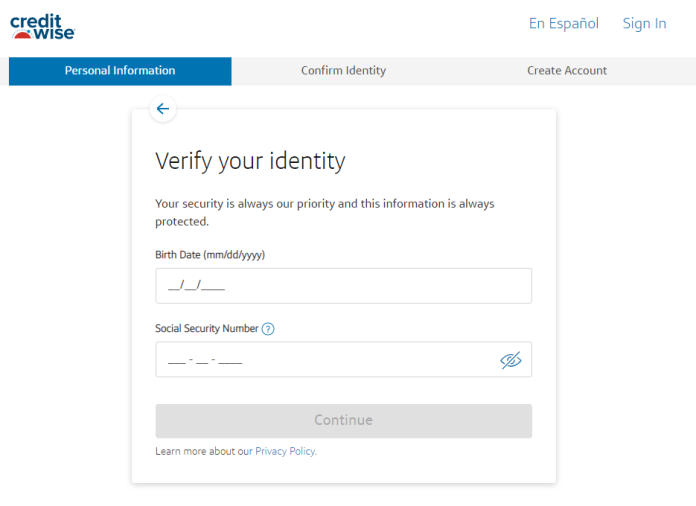Switch language with En Español link
This screenshot has width=696, height=506.
pyautogui.click(x=563, y=23)
